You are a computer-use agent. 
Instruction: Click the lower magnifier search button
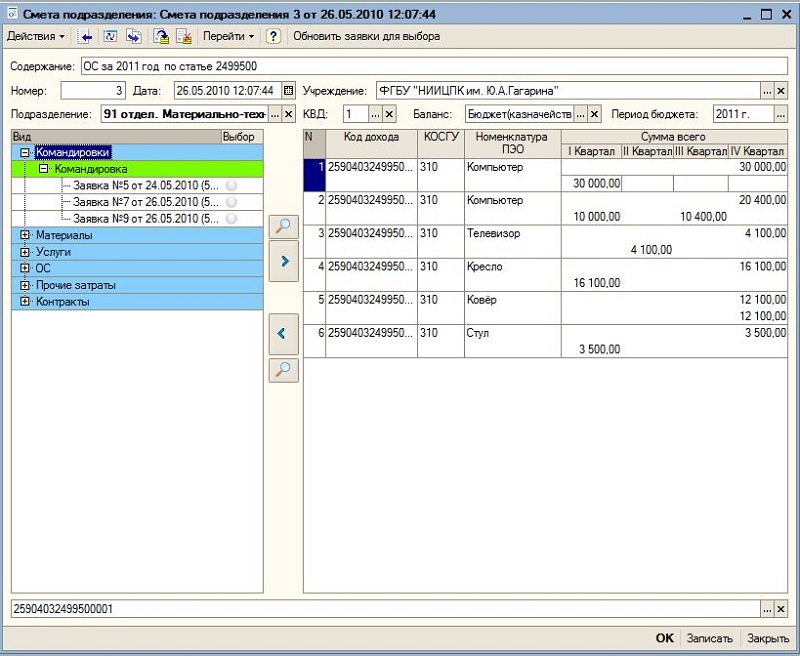point(284,370)
